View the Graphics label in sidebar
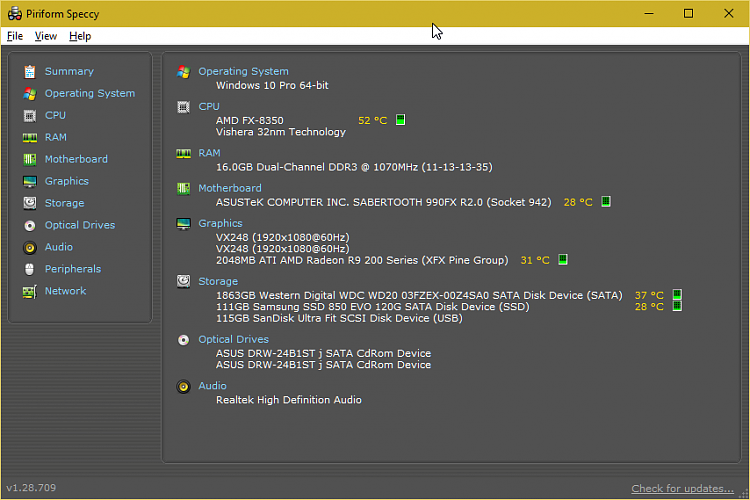Image resolution: width=750 pixels, height=500 pixels. click(66, 181)
